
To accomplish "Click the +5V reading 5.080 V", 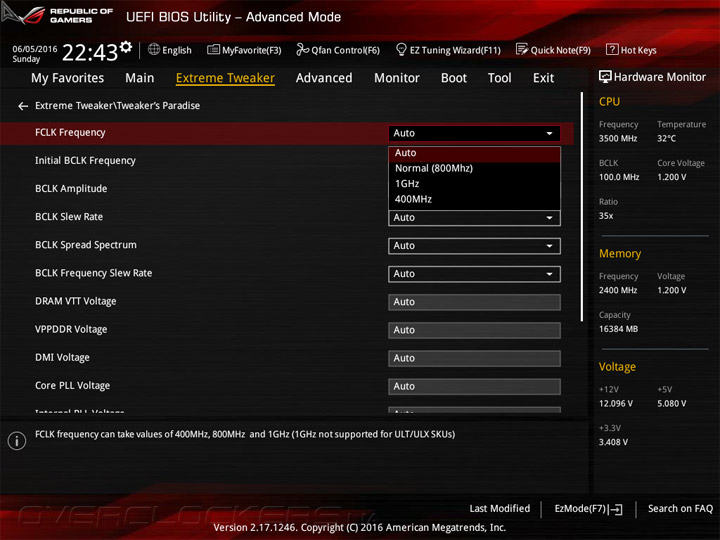I will tap(671, 404).
